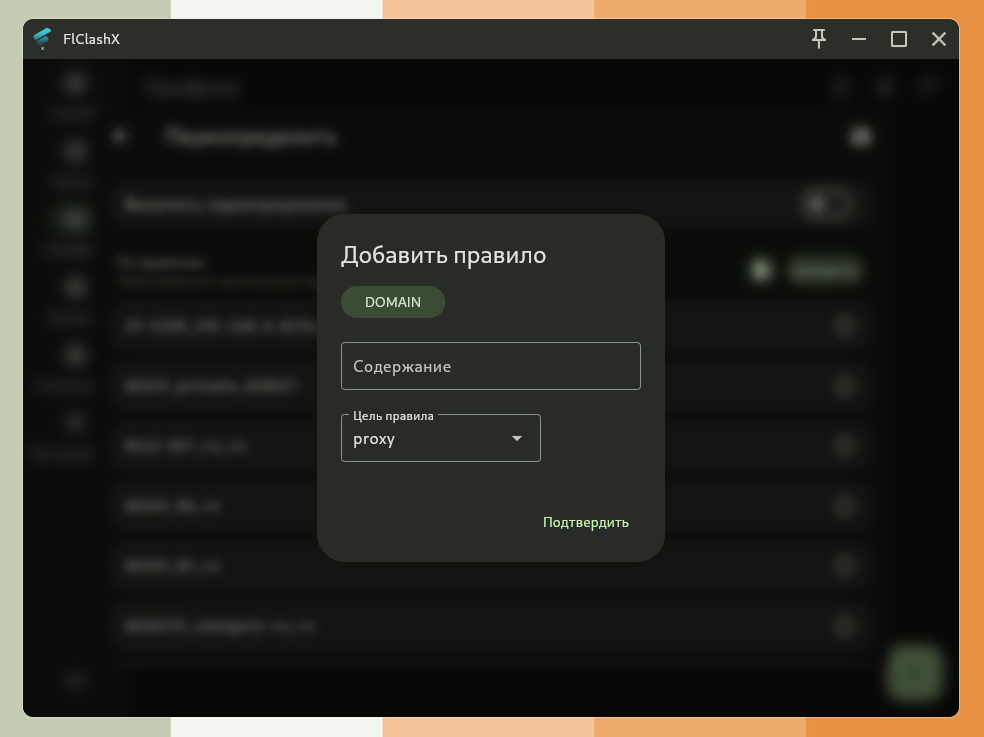Viewport: 984px width, 737px height.
Task: Focus the Содержание text field
Action: 490,366
